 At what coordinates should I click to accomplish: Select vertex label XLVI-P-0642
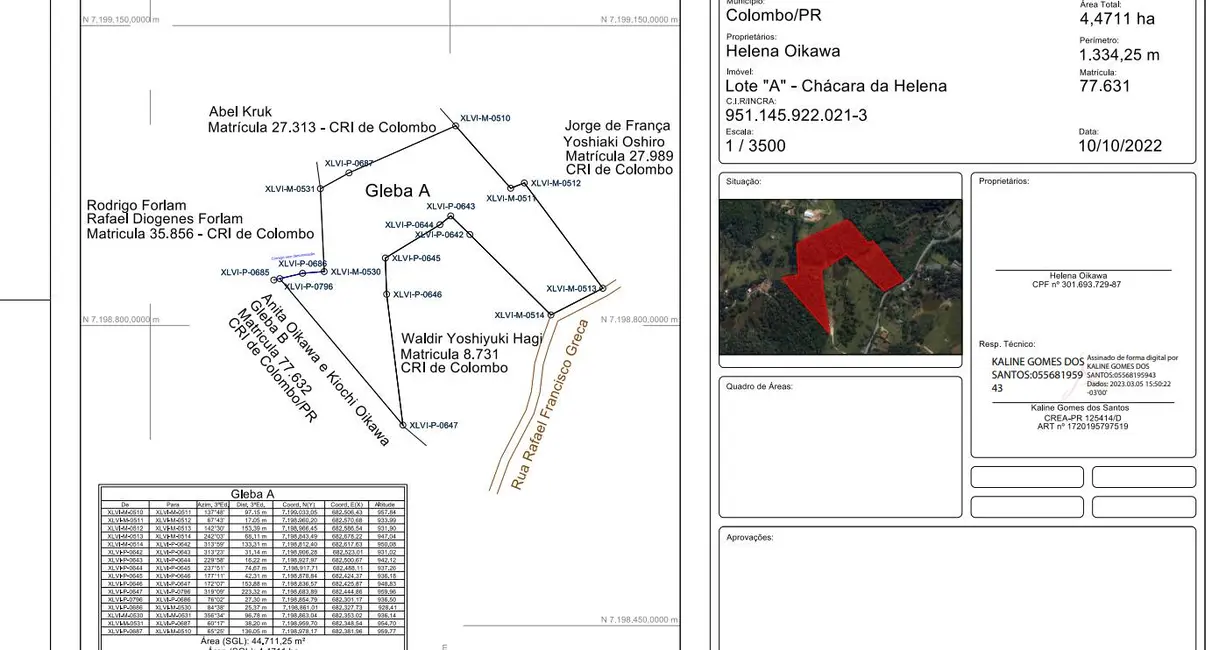tap(439, 234)
